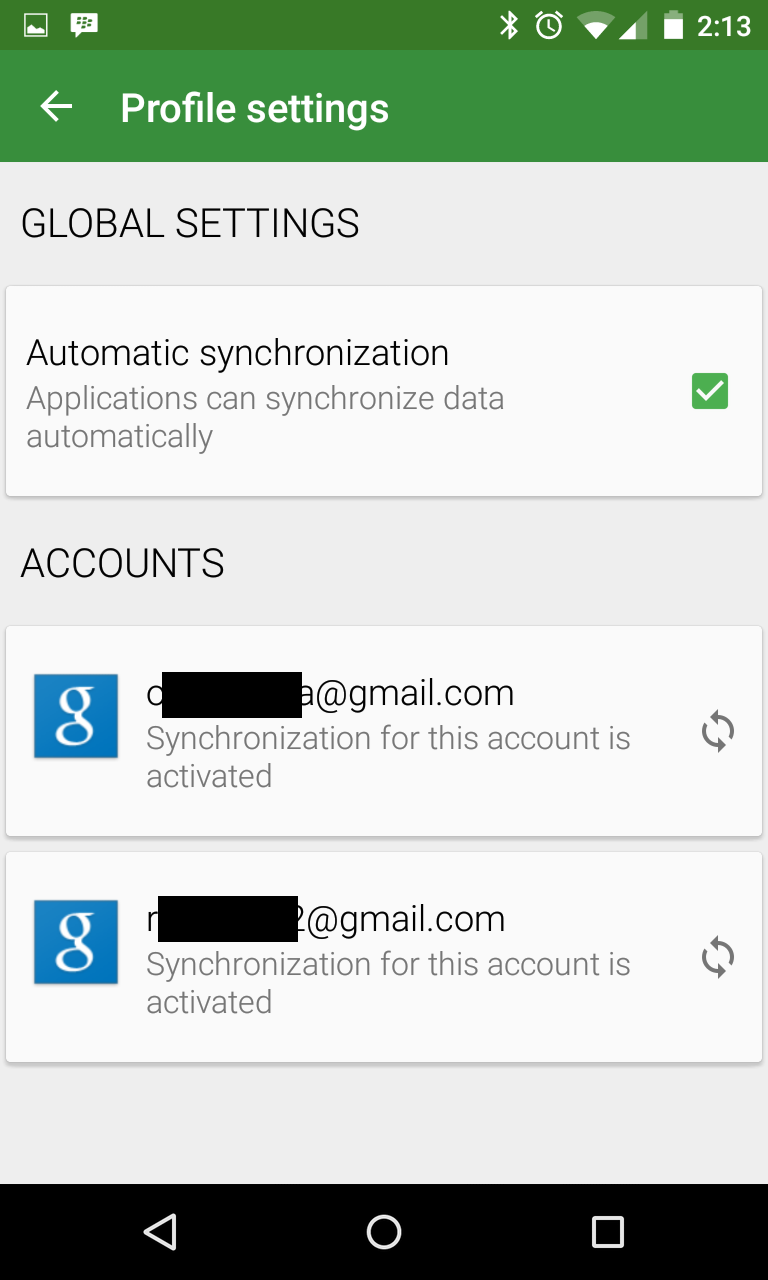Tap the BBM notification icon in the status bar
Image resolution: width=768 pixels, height=1280 pixels.
[x=84, y=25]
